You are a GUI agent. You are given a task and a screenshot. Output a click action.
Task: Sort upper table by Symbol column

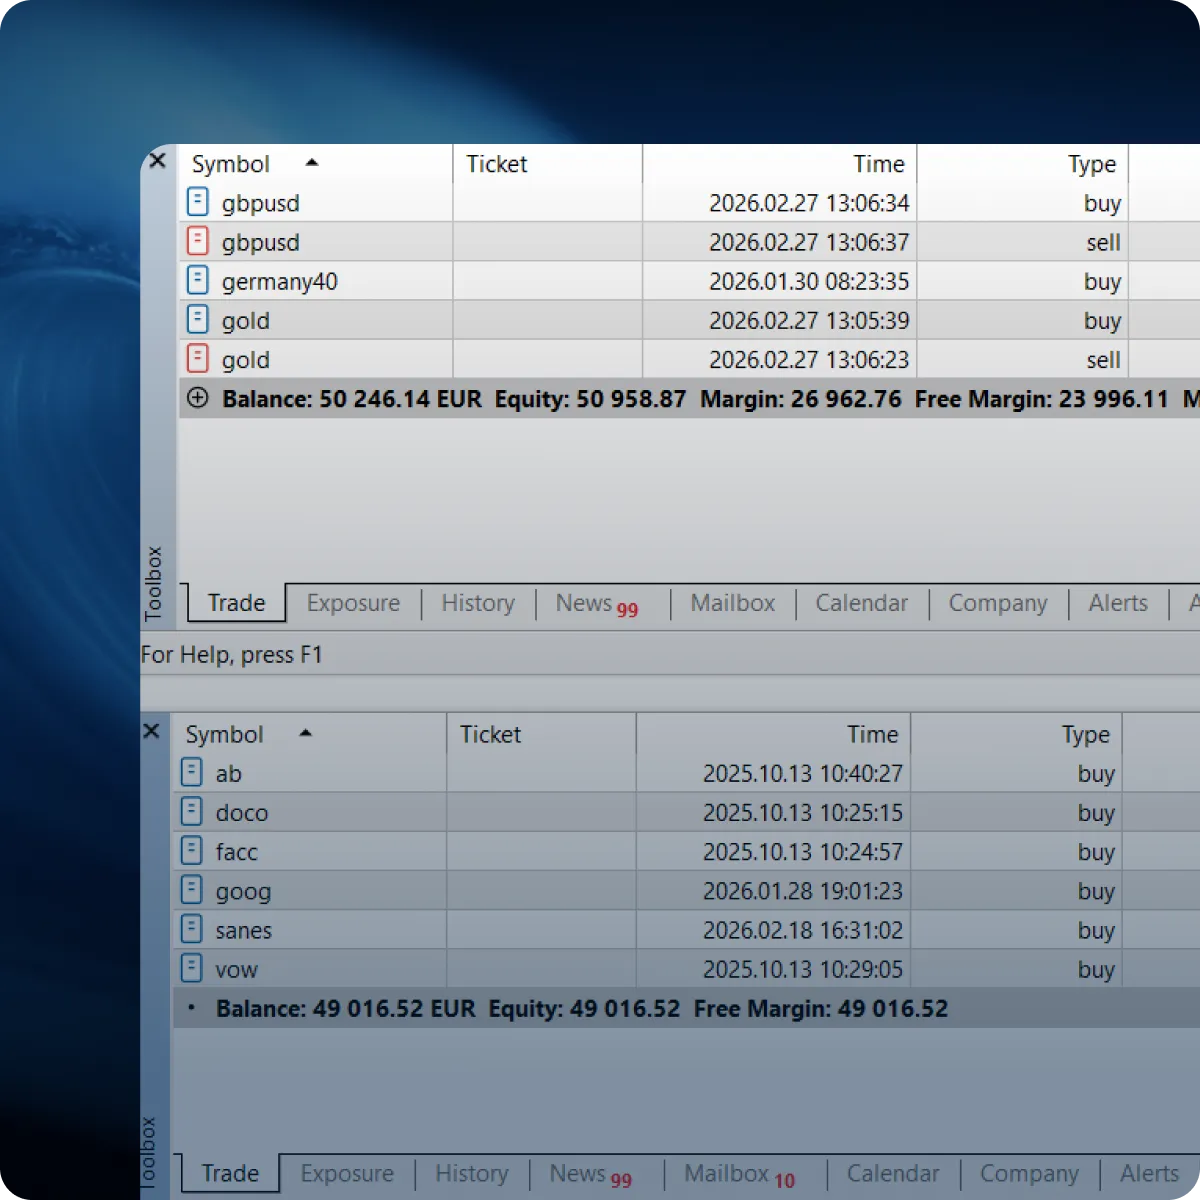click(x=231, y=164)
